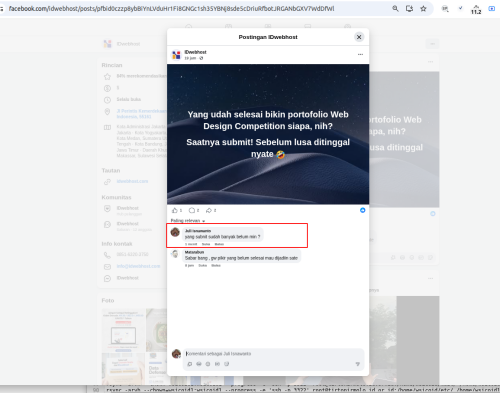Click the Foto section heading in background page
The image size is (500, 393).
[108, 301]
